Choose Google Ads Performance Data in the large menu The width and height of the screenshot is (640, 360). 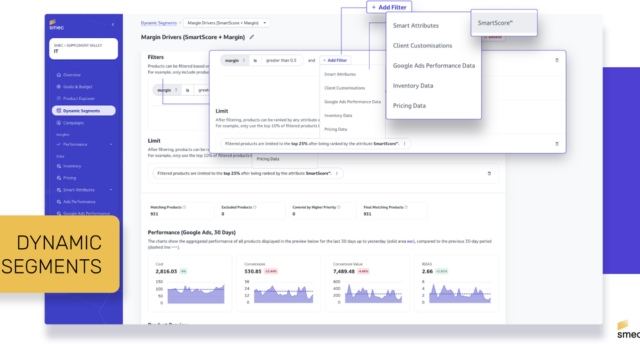tap(434, 66)
